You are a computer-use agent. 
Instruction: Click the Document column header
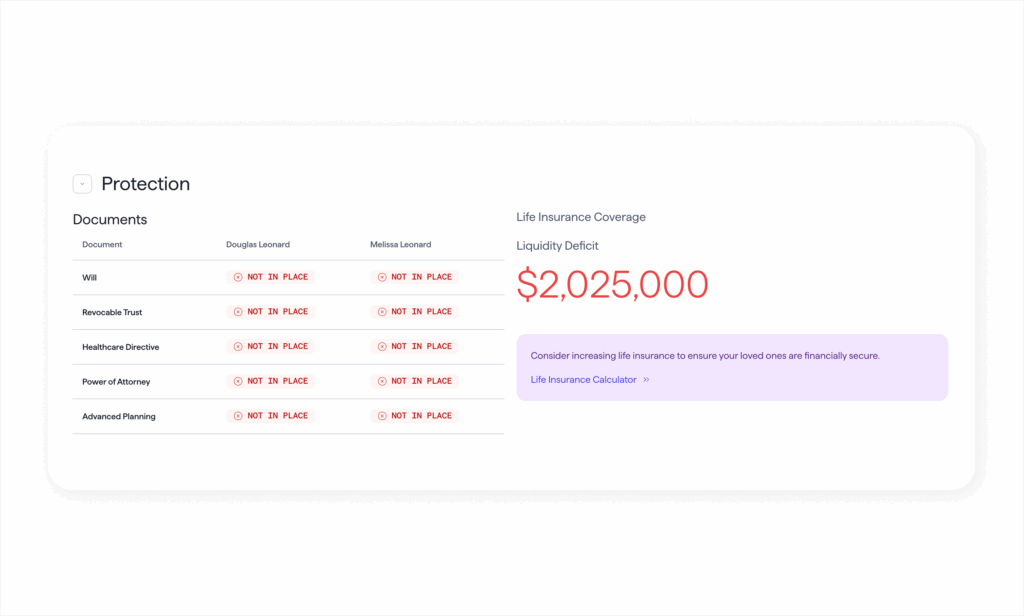[x=102, y=245]
